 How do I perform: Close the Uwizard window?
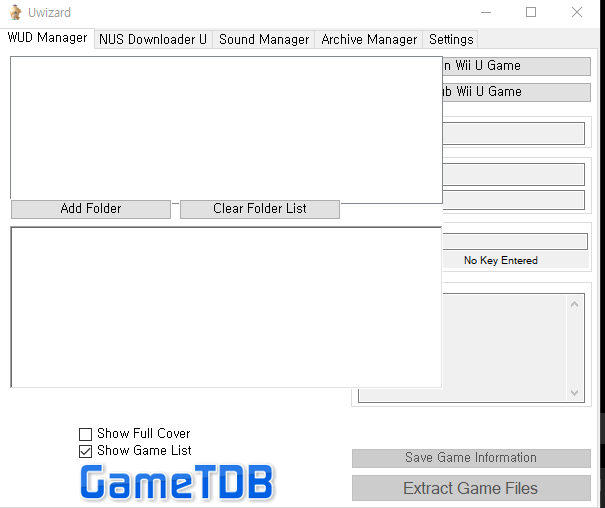click(x=577, y=12)
